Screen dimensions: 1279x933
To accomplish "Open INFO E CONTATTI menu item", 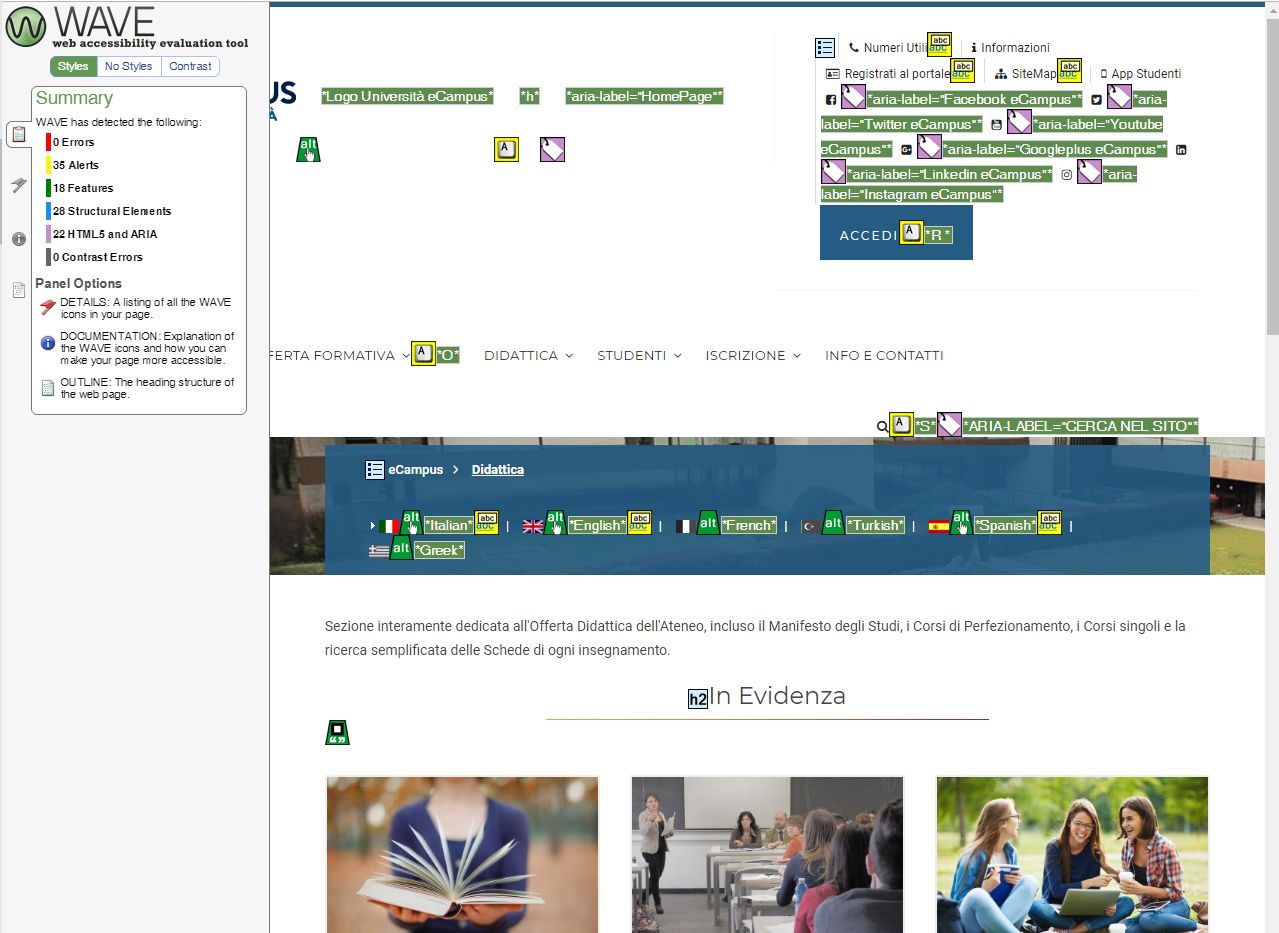I will 884,355.
